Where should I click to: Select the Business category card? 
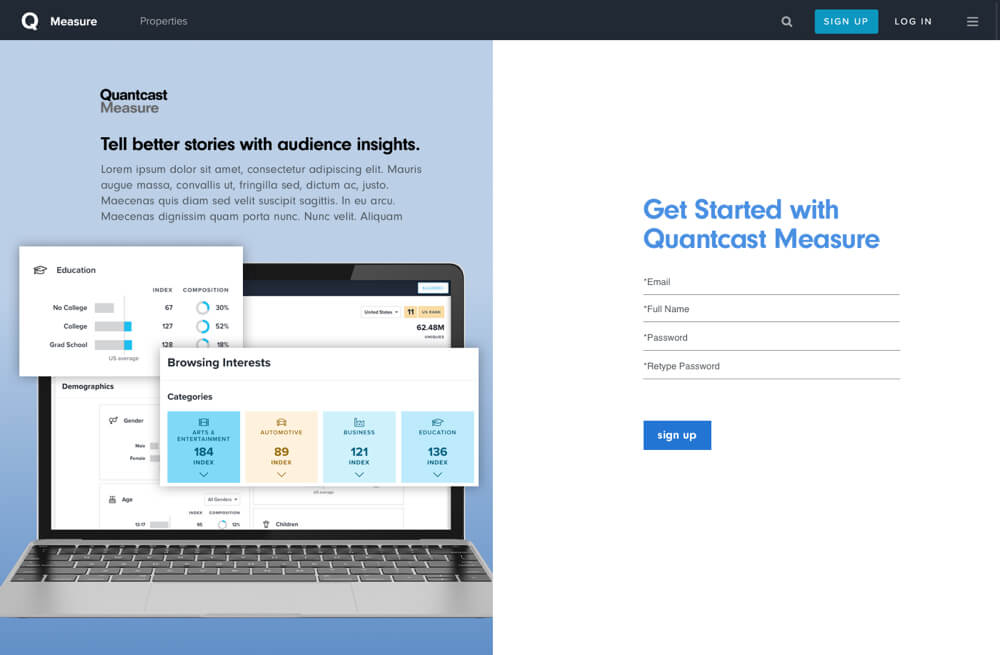tap(359, 446)
